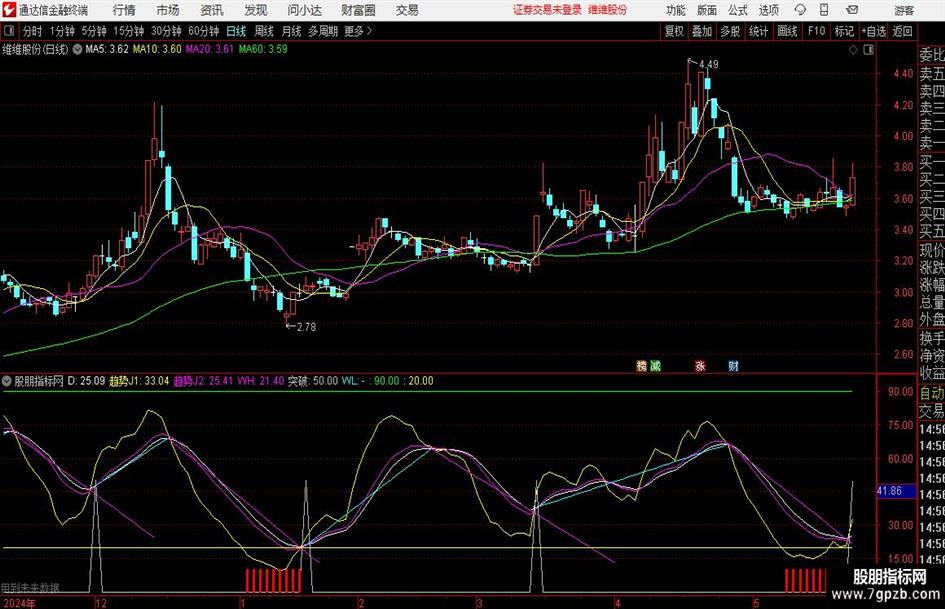
Task: Click the 突破: 50.00 indicator value
Action: 312,381
